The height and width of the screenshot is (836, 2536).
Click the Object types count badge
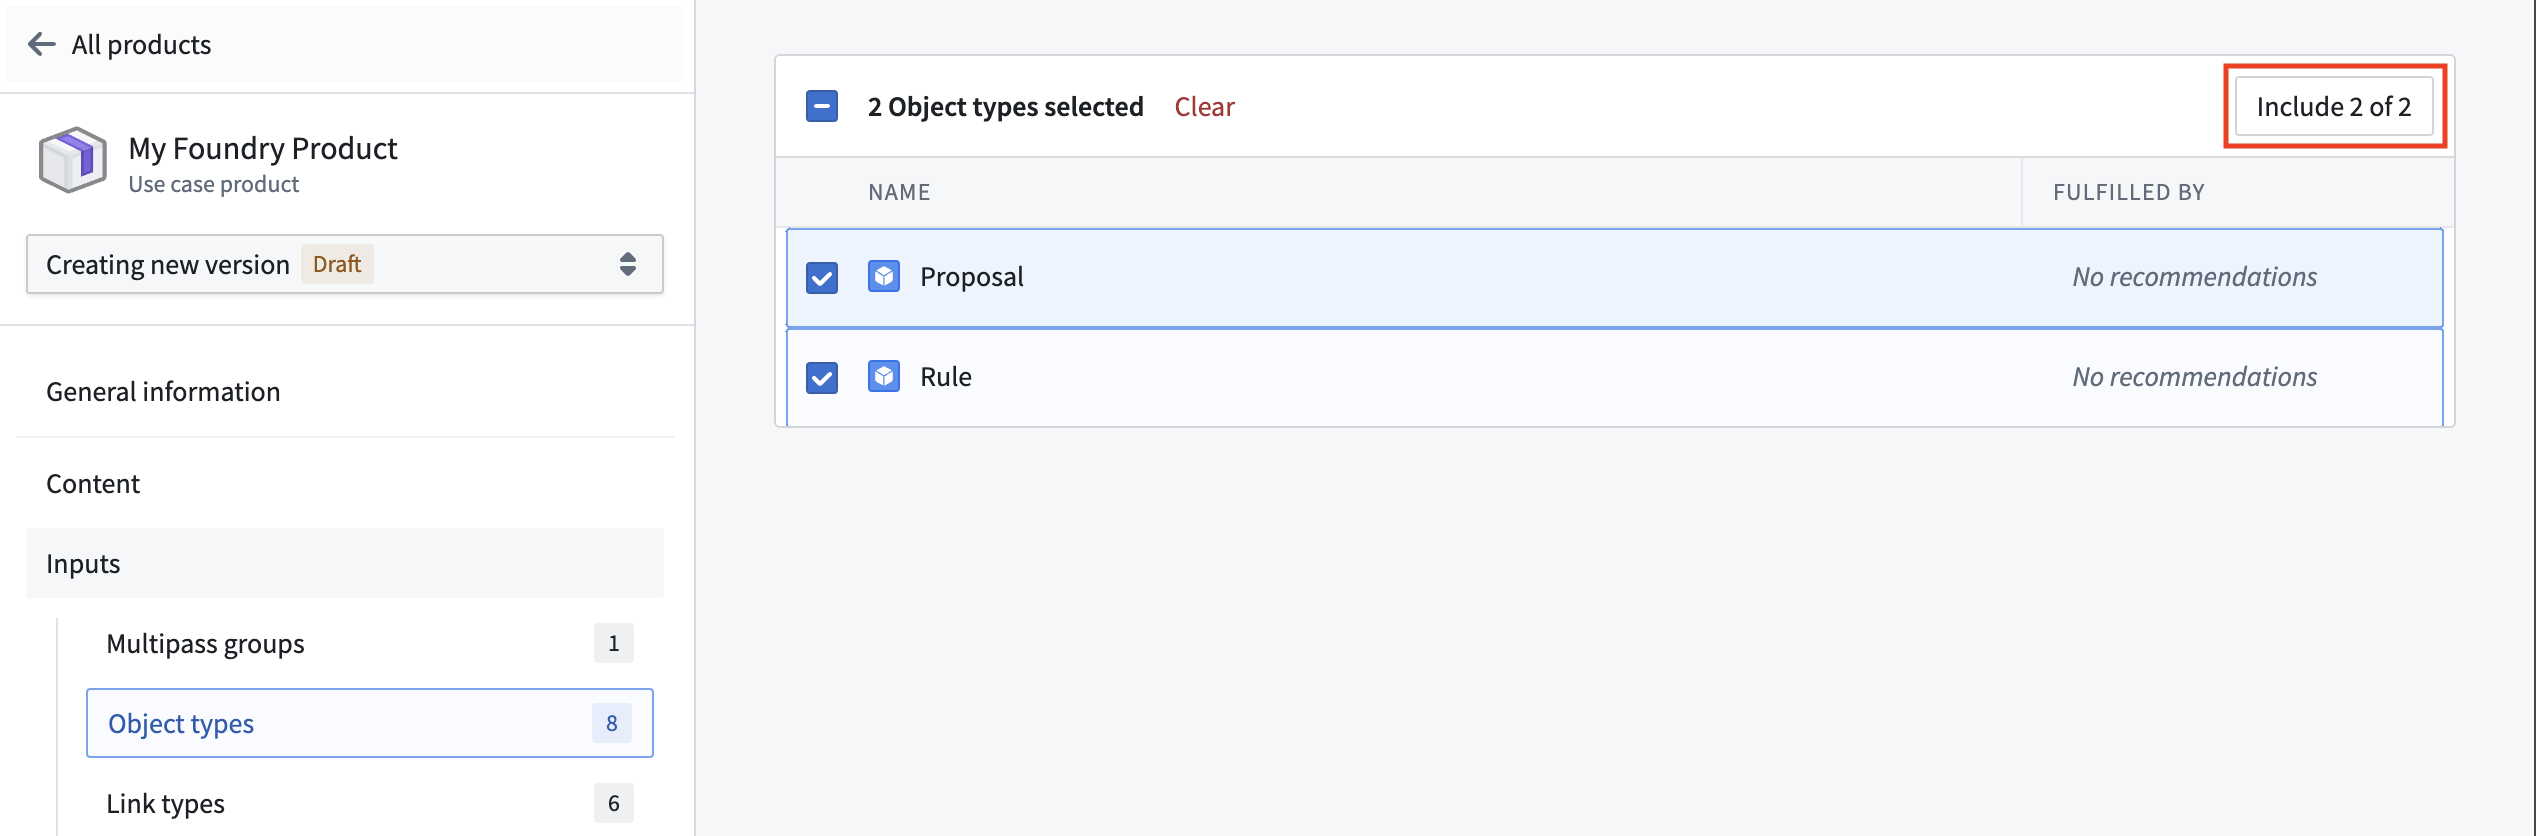tap(612, 723)
